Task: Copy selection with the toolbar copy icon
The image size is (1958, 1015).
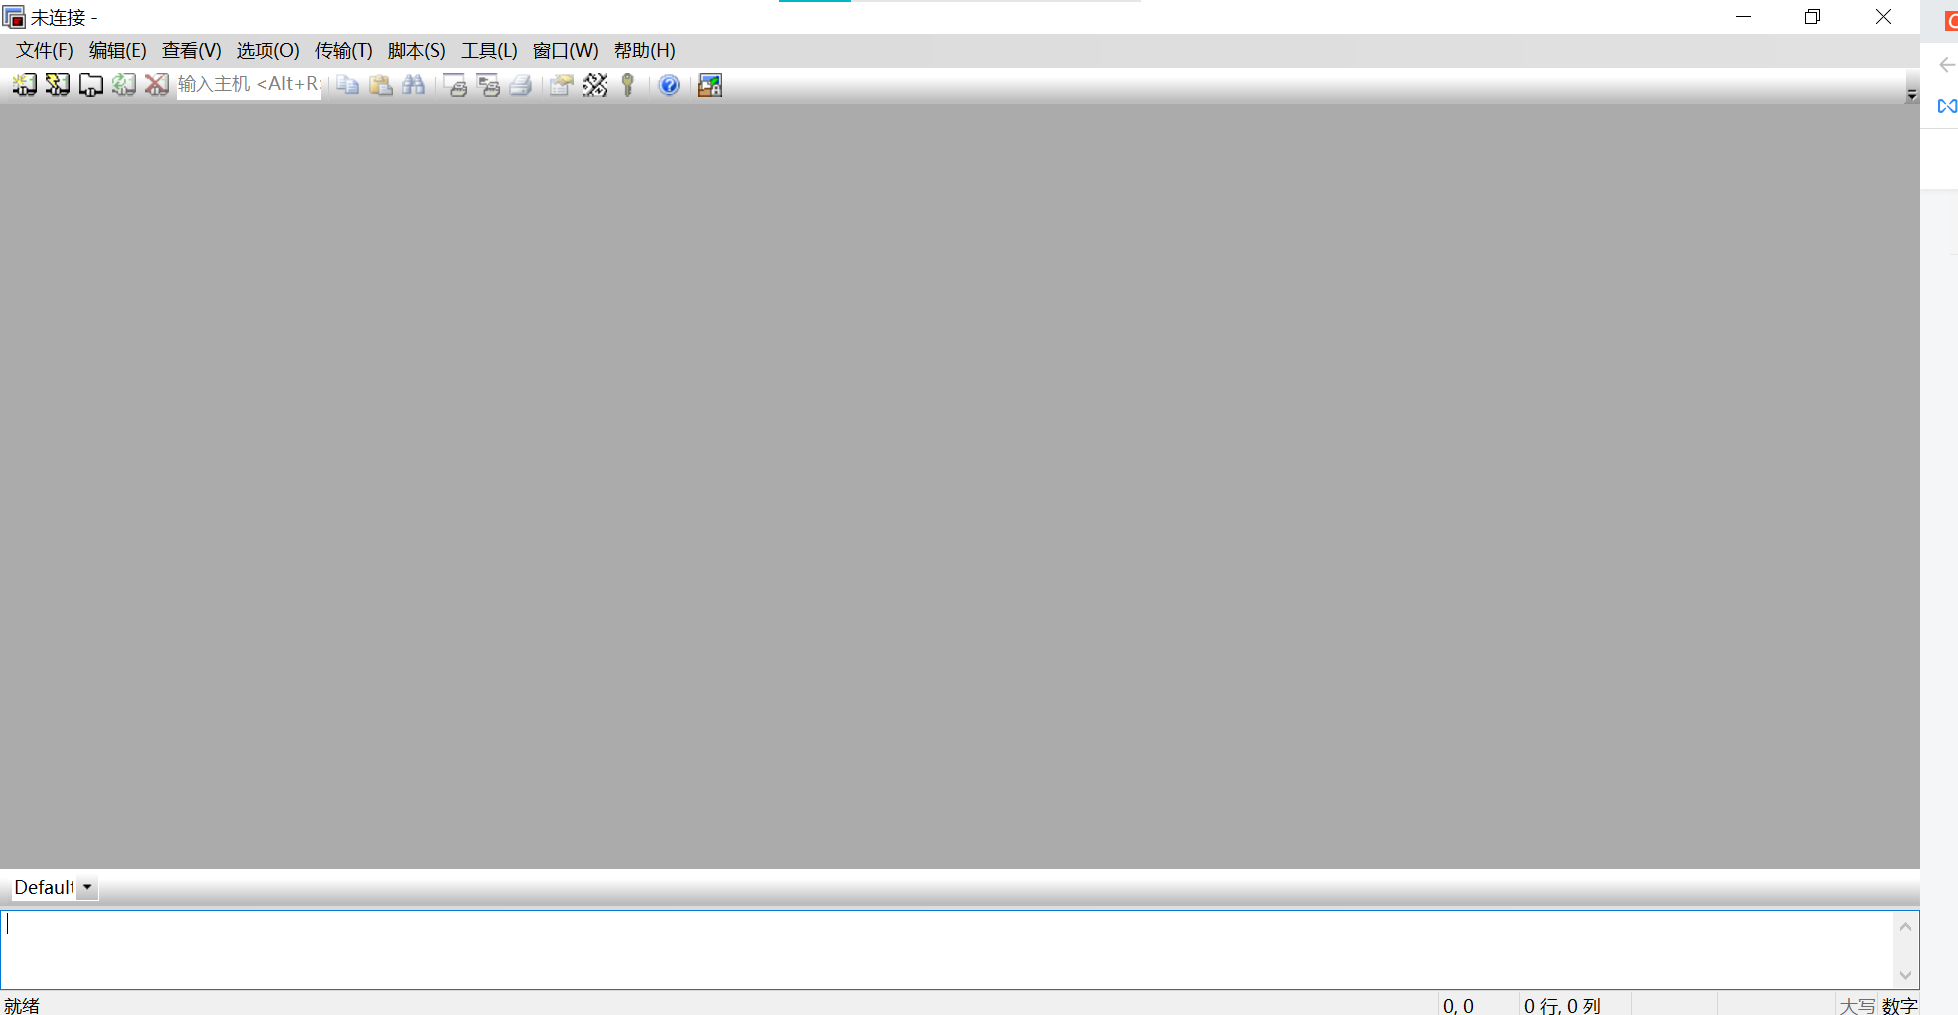Action: pos(348,85)
